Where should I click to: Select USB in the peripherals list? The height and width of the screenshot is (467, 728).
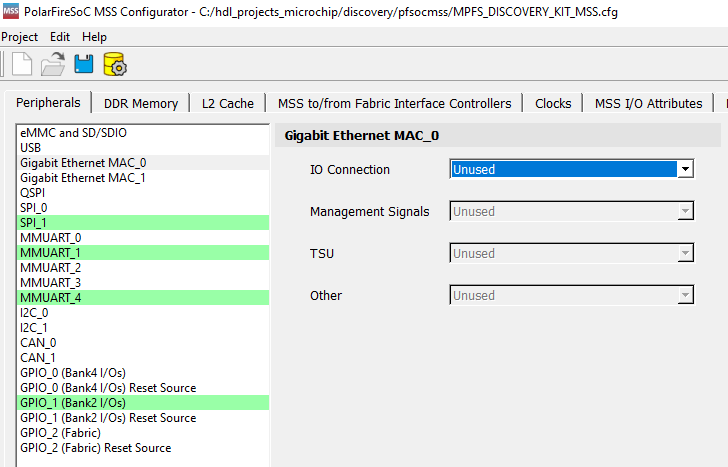(x=31, y=147)
